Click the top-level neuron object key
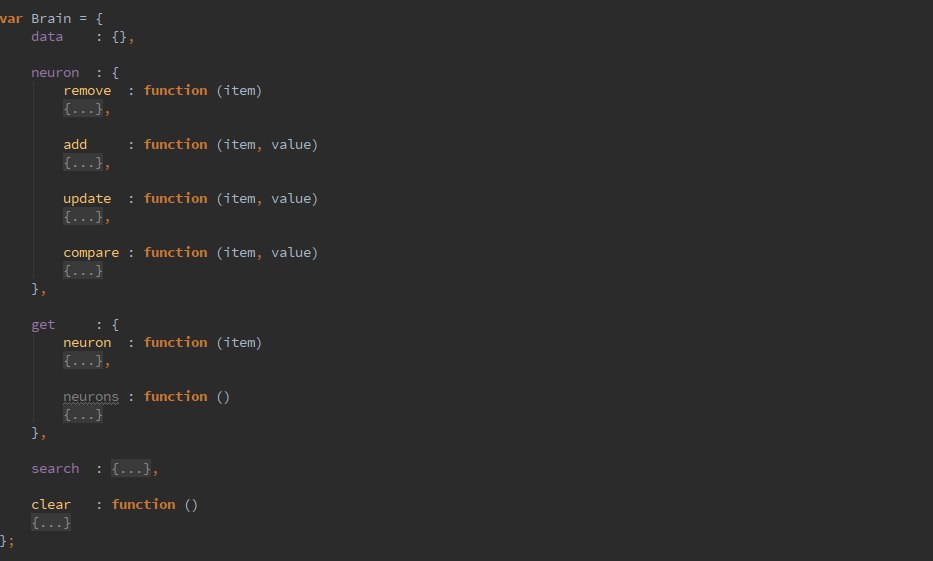This screenshot has width=933, height=561. click(x=55, y=72)
